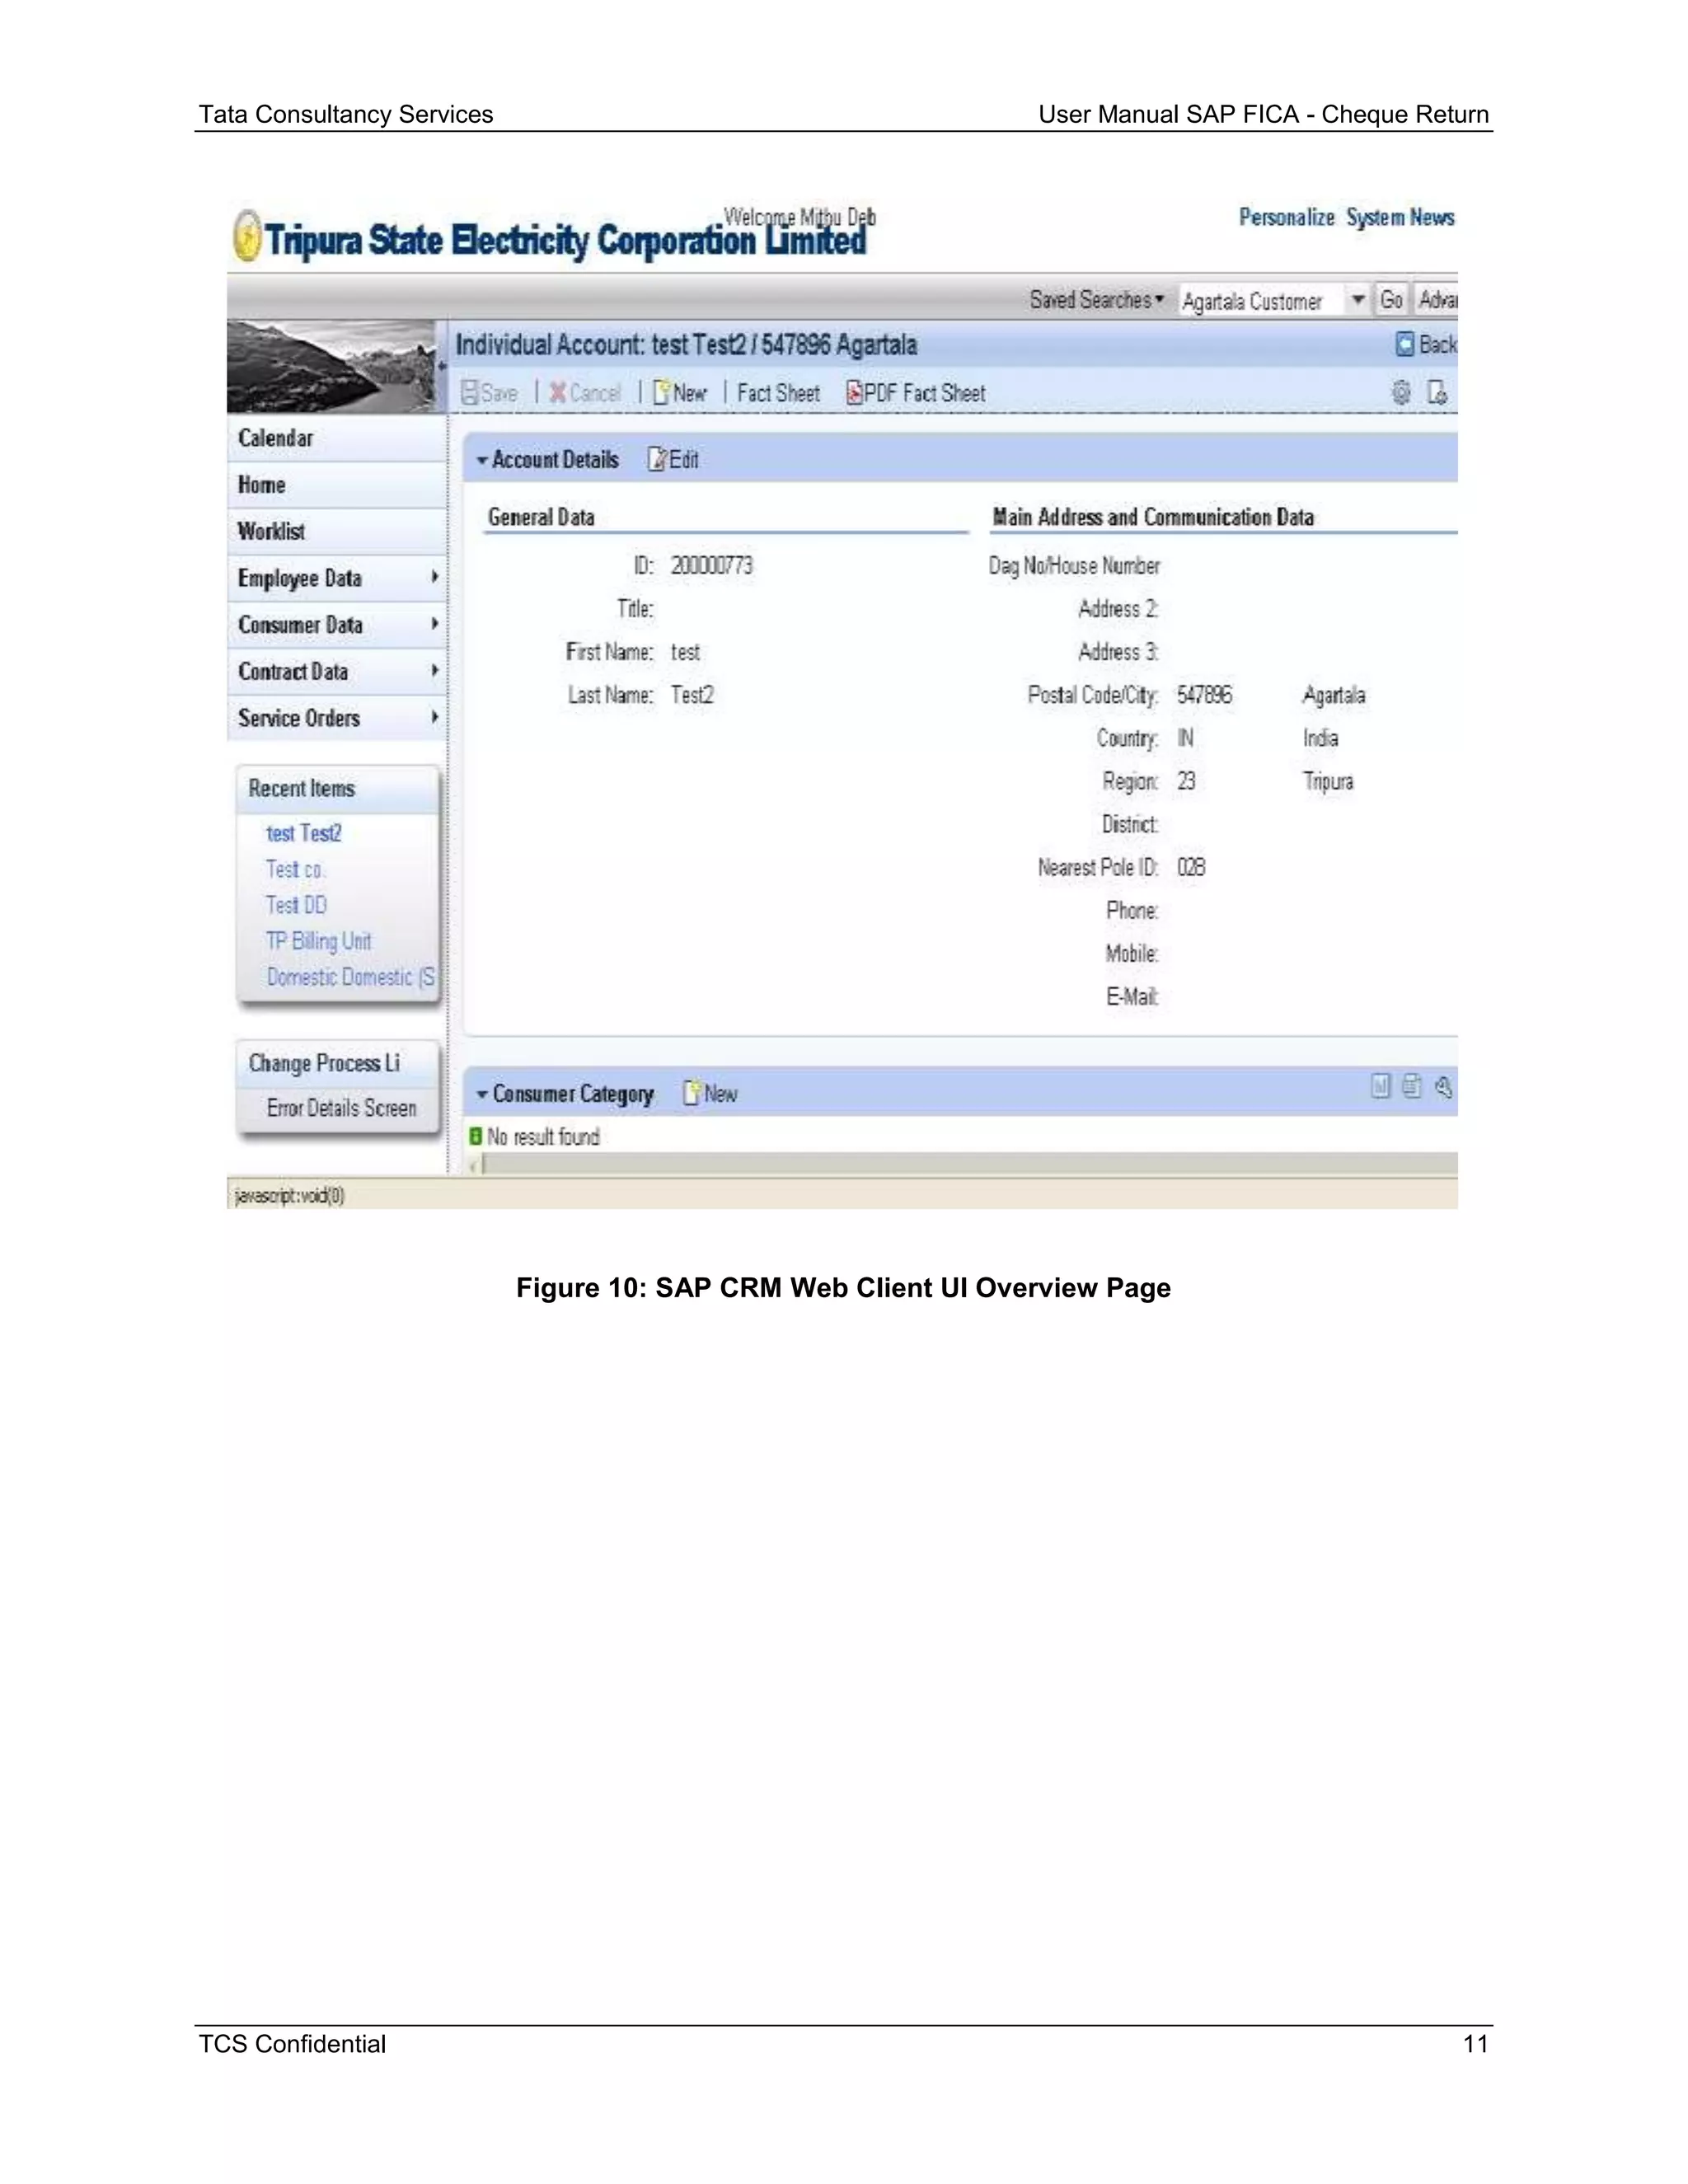Open the Fact Sheet button
This screenshot has height=2184, width=1688.
[x=778, y=393]
